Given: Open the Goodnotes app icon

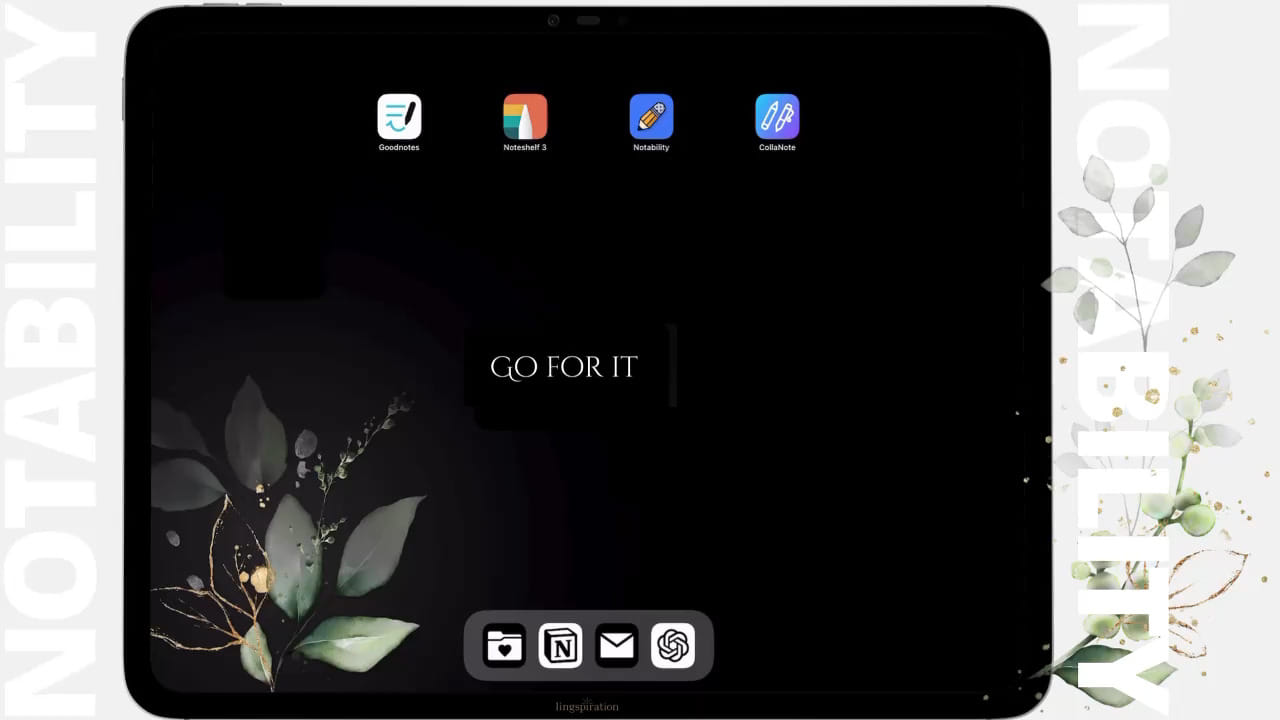Looking at the screenshot, I should click(399, 116).
